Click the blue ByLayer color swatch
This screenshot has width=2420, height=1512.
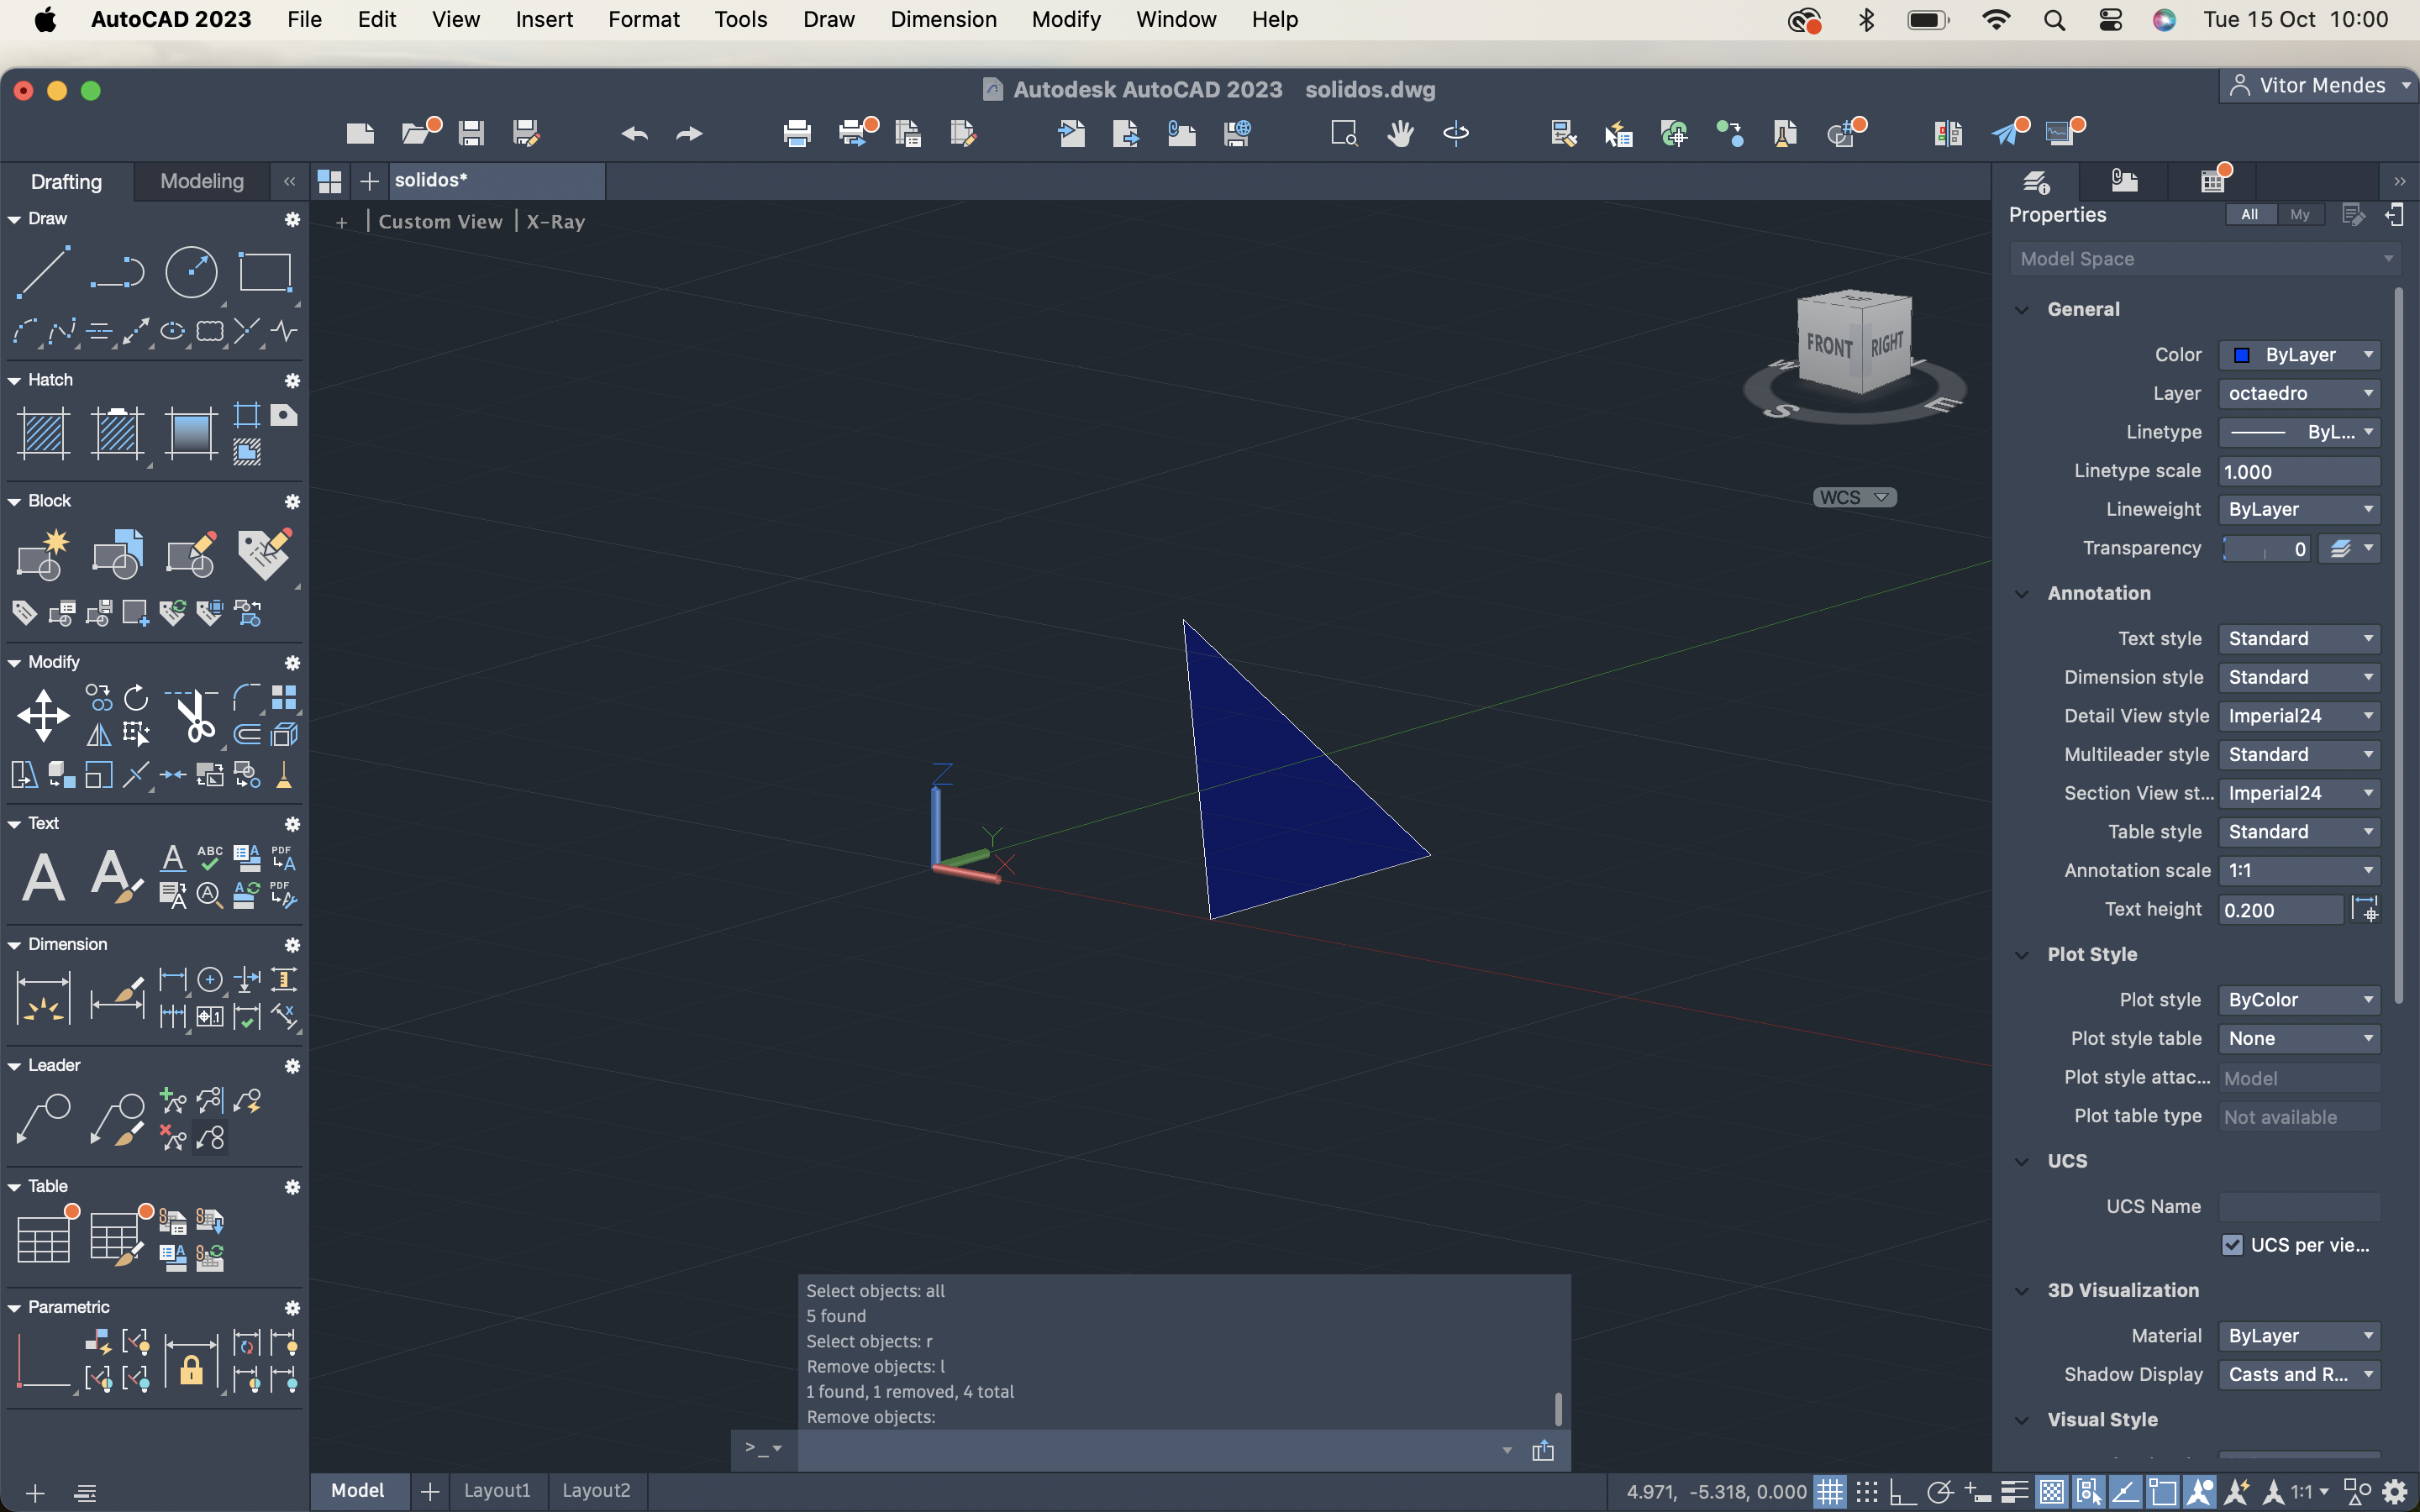[x=2241, y=355]
